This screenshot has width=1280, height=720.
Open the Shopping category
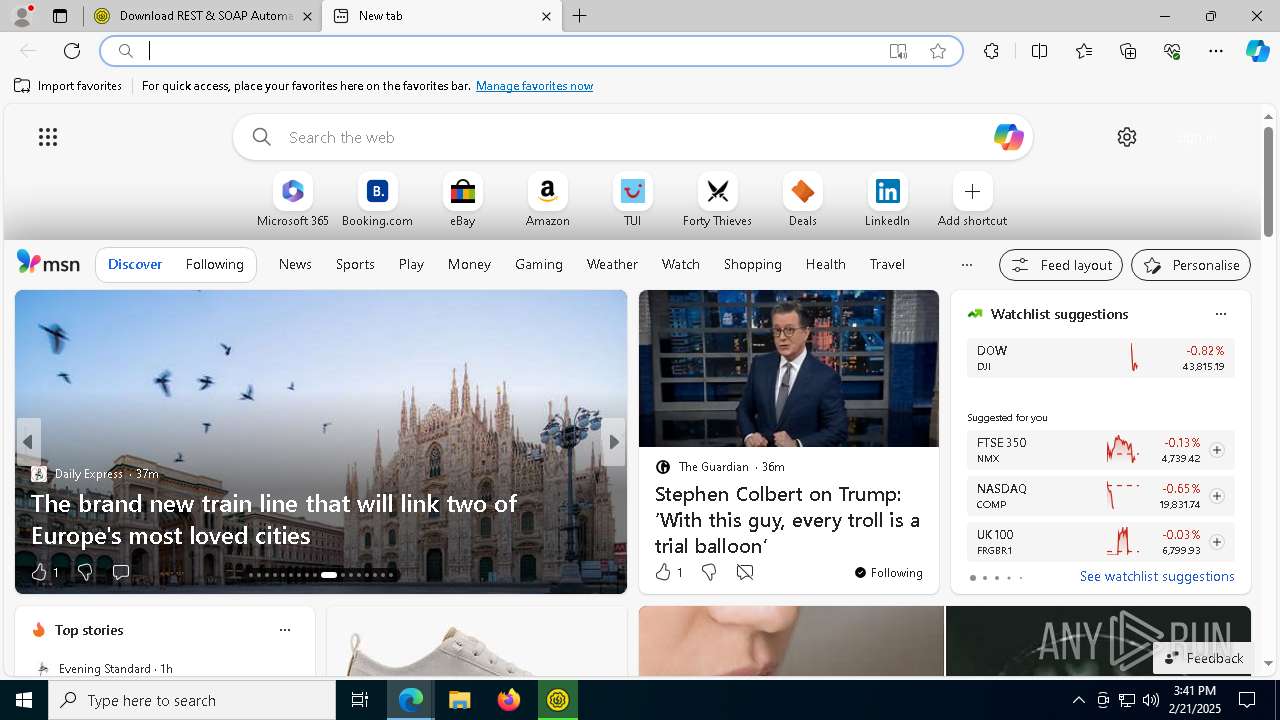[x=752, y=264]
